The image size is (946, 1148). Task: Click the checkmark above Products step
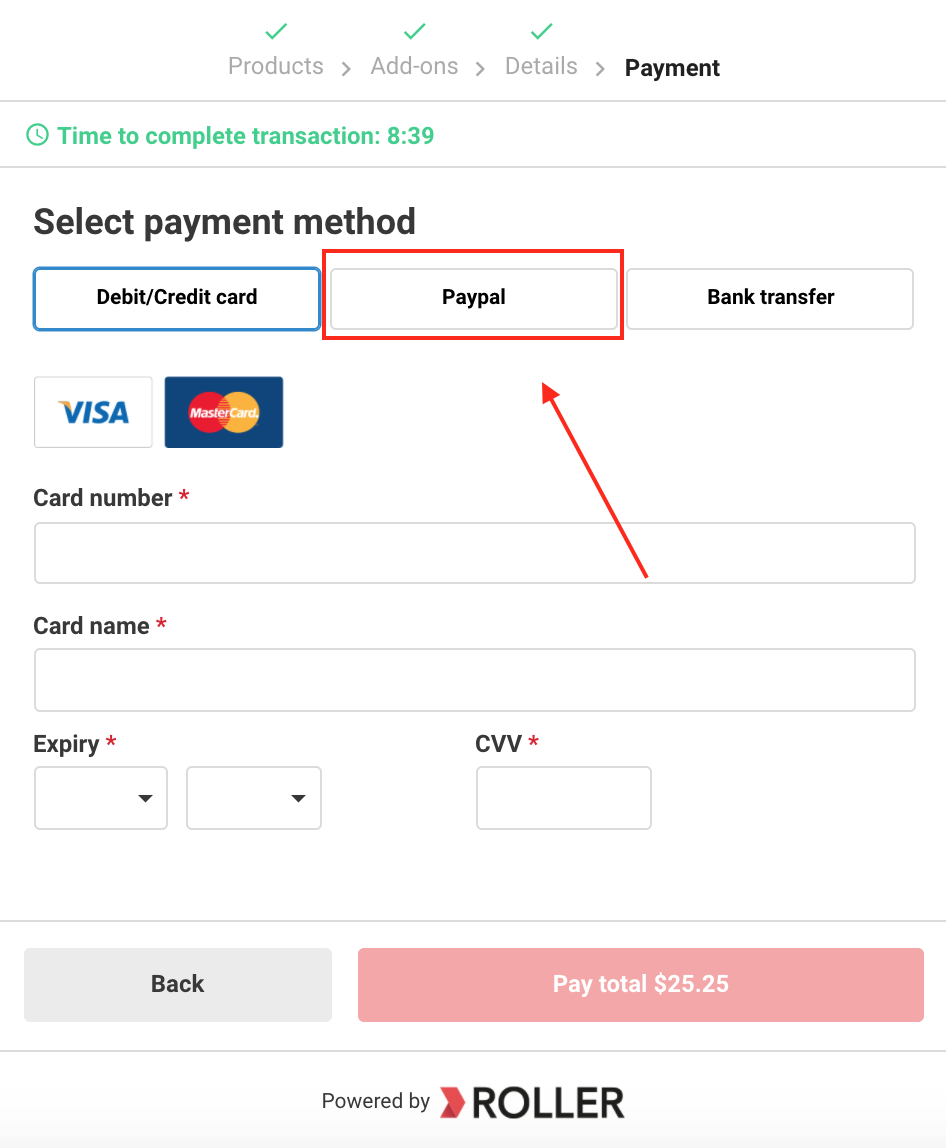click(276, 31)
